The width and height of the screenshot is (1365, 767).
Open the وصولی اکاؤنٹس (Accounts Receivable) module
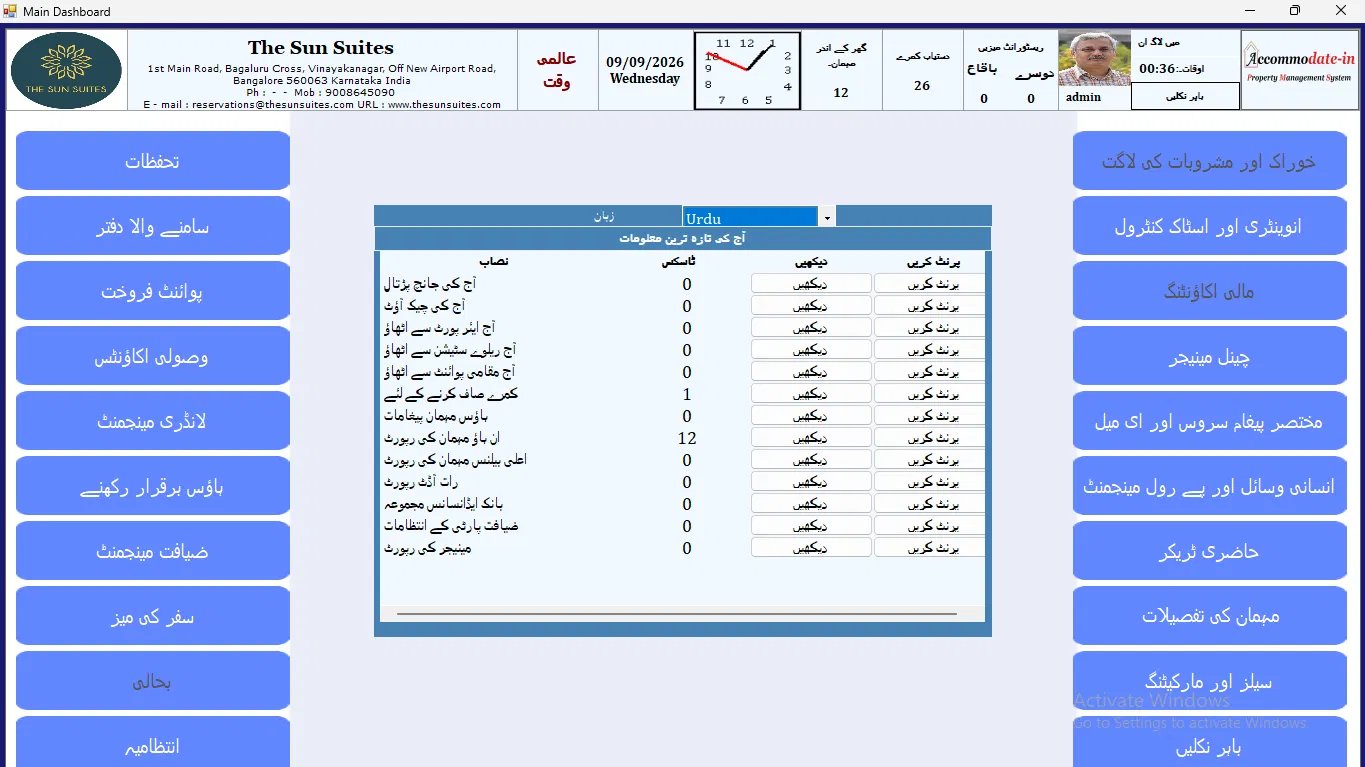click(153, 356)
